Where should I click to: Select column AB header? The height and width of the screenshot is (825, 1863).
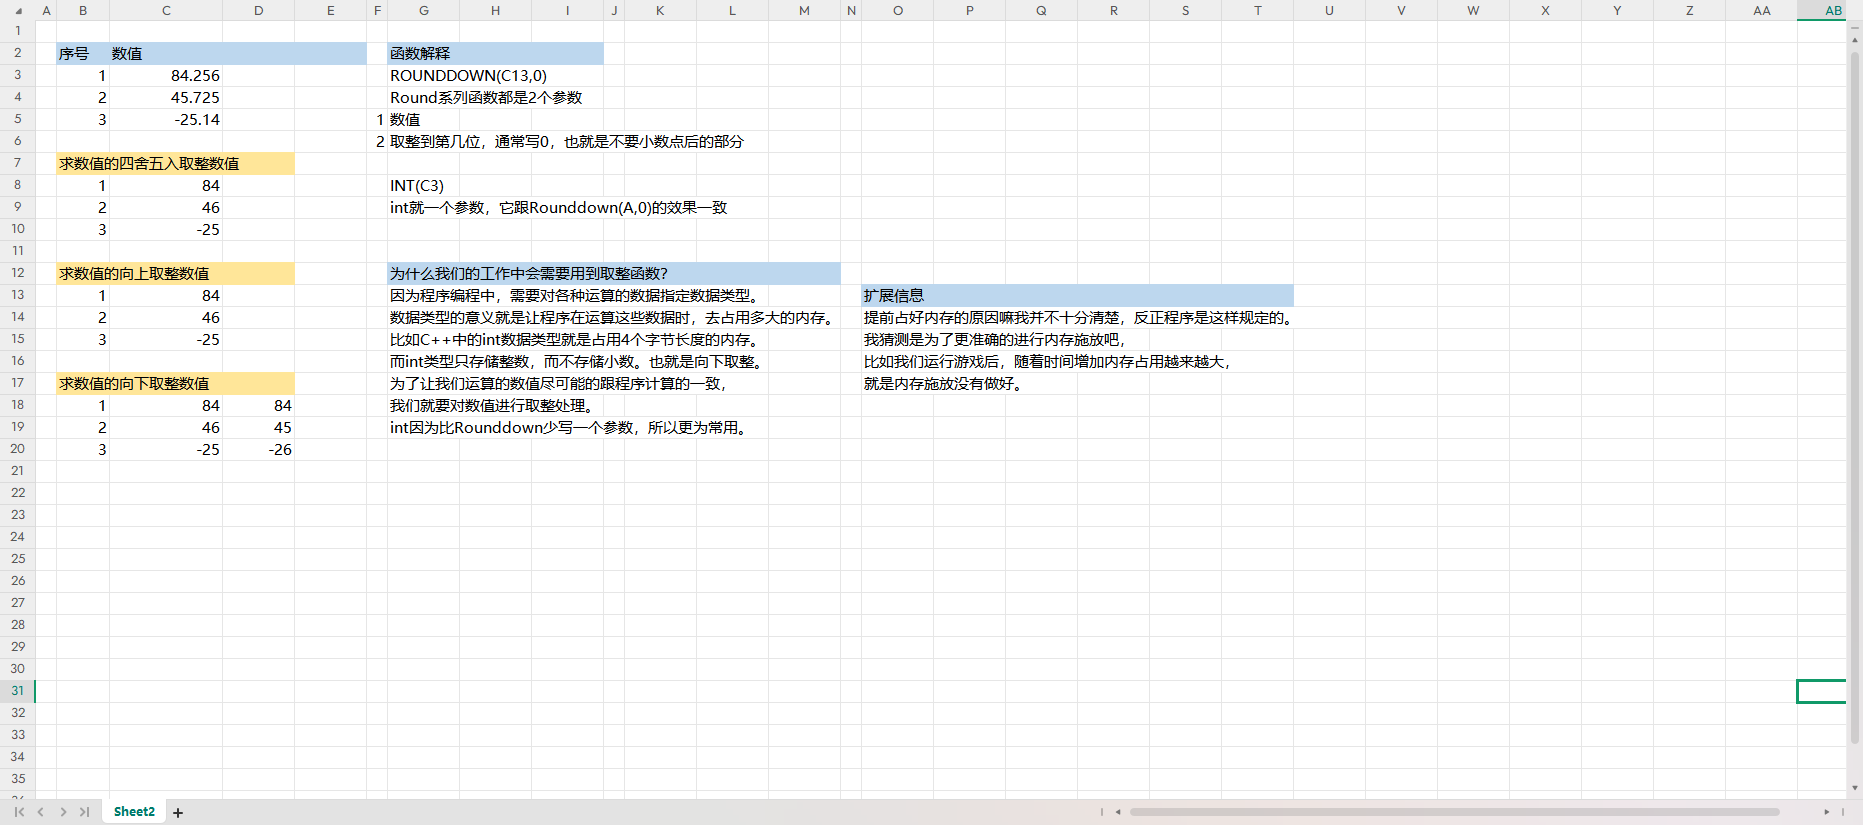(x=1833, y=11)
